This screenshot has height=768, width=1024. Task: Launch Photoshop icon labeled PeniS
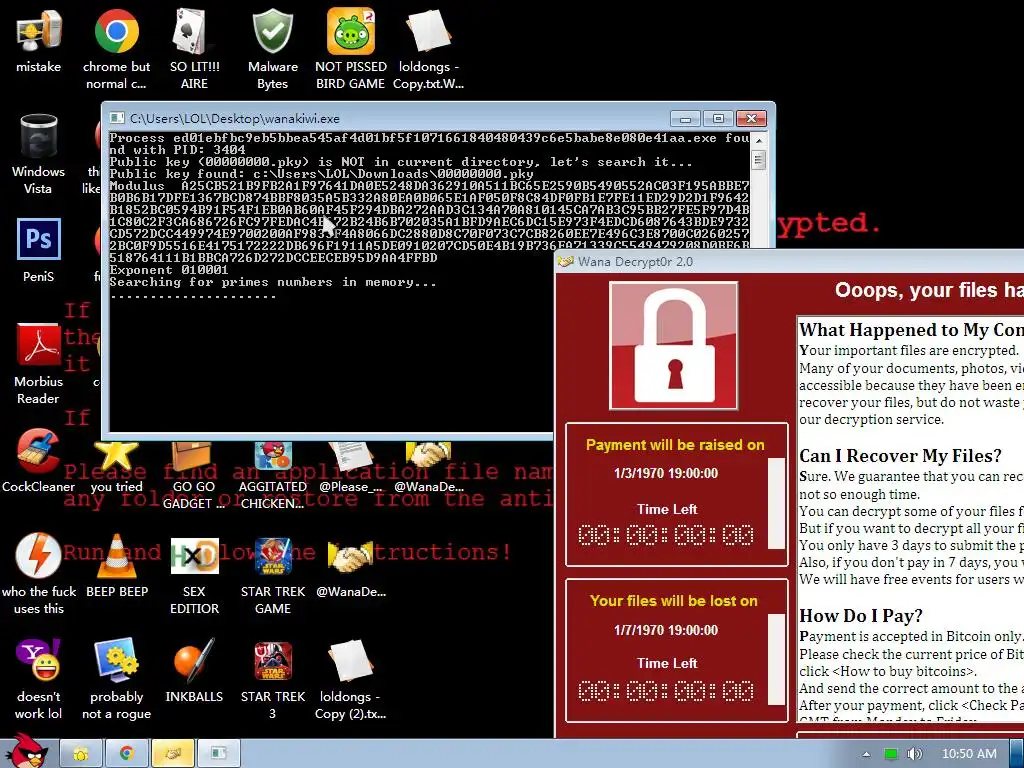pos(39,250)
